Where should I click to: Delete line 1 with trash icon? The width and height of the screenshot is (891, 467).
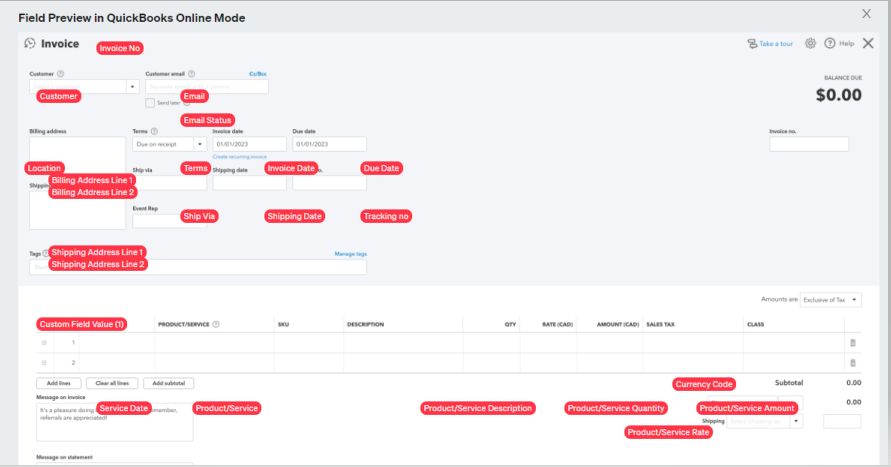852,343
